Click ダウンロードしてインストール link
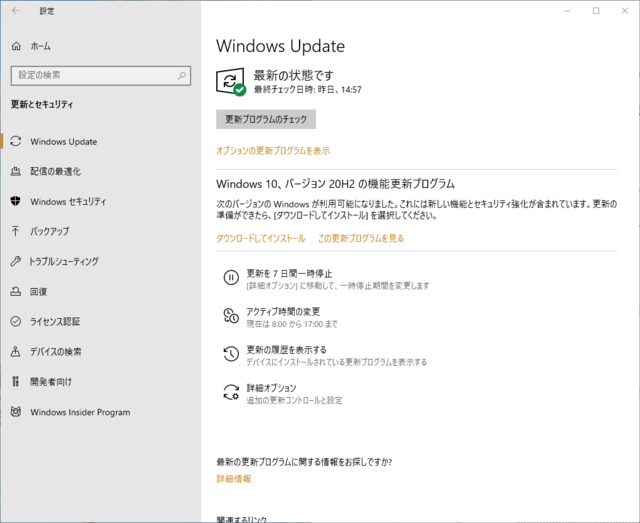This screenshot has height=523, width=640. 260,238
